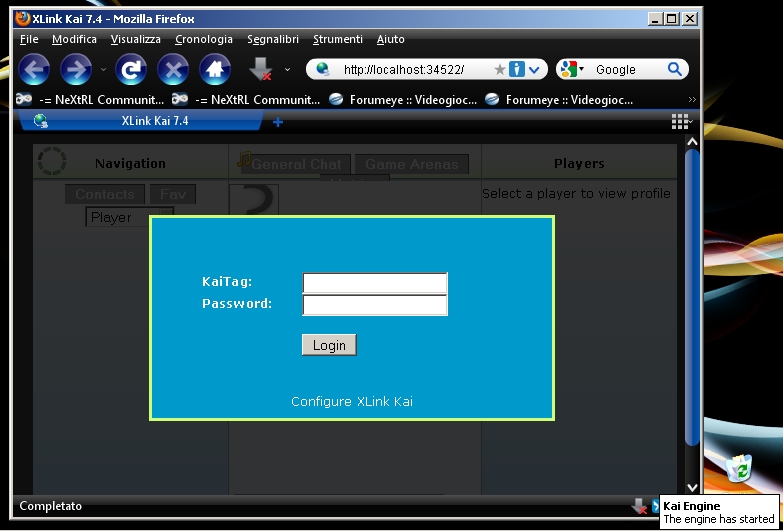Maximize the Firefox window
This screenshot has width=783, height=532.
point(672,19)
